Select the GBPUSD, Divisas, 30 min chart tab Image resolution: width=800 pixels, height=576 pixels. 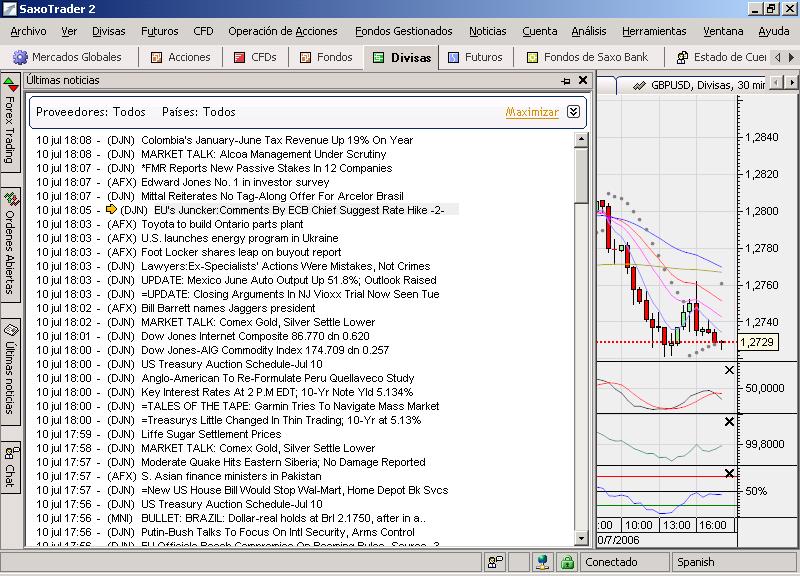[697, 85]
